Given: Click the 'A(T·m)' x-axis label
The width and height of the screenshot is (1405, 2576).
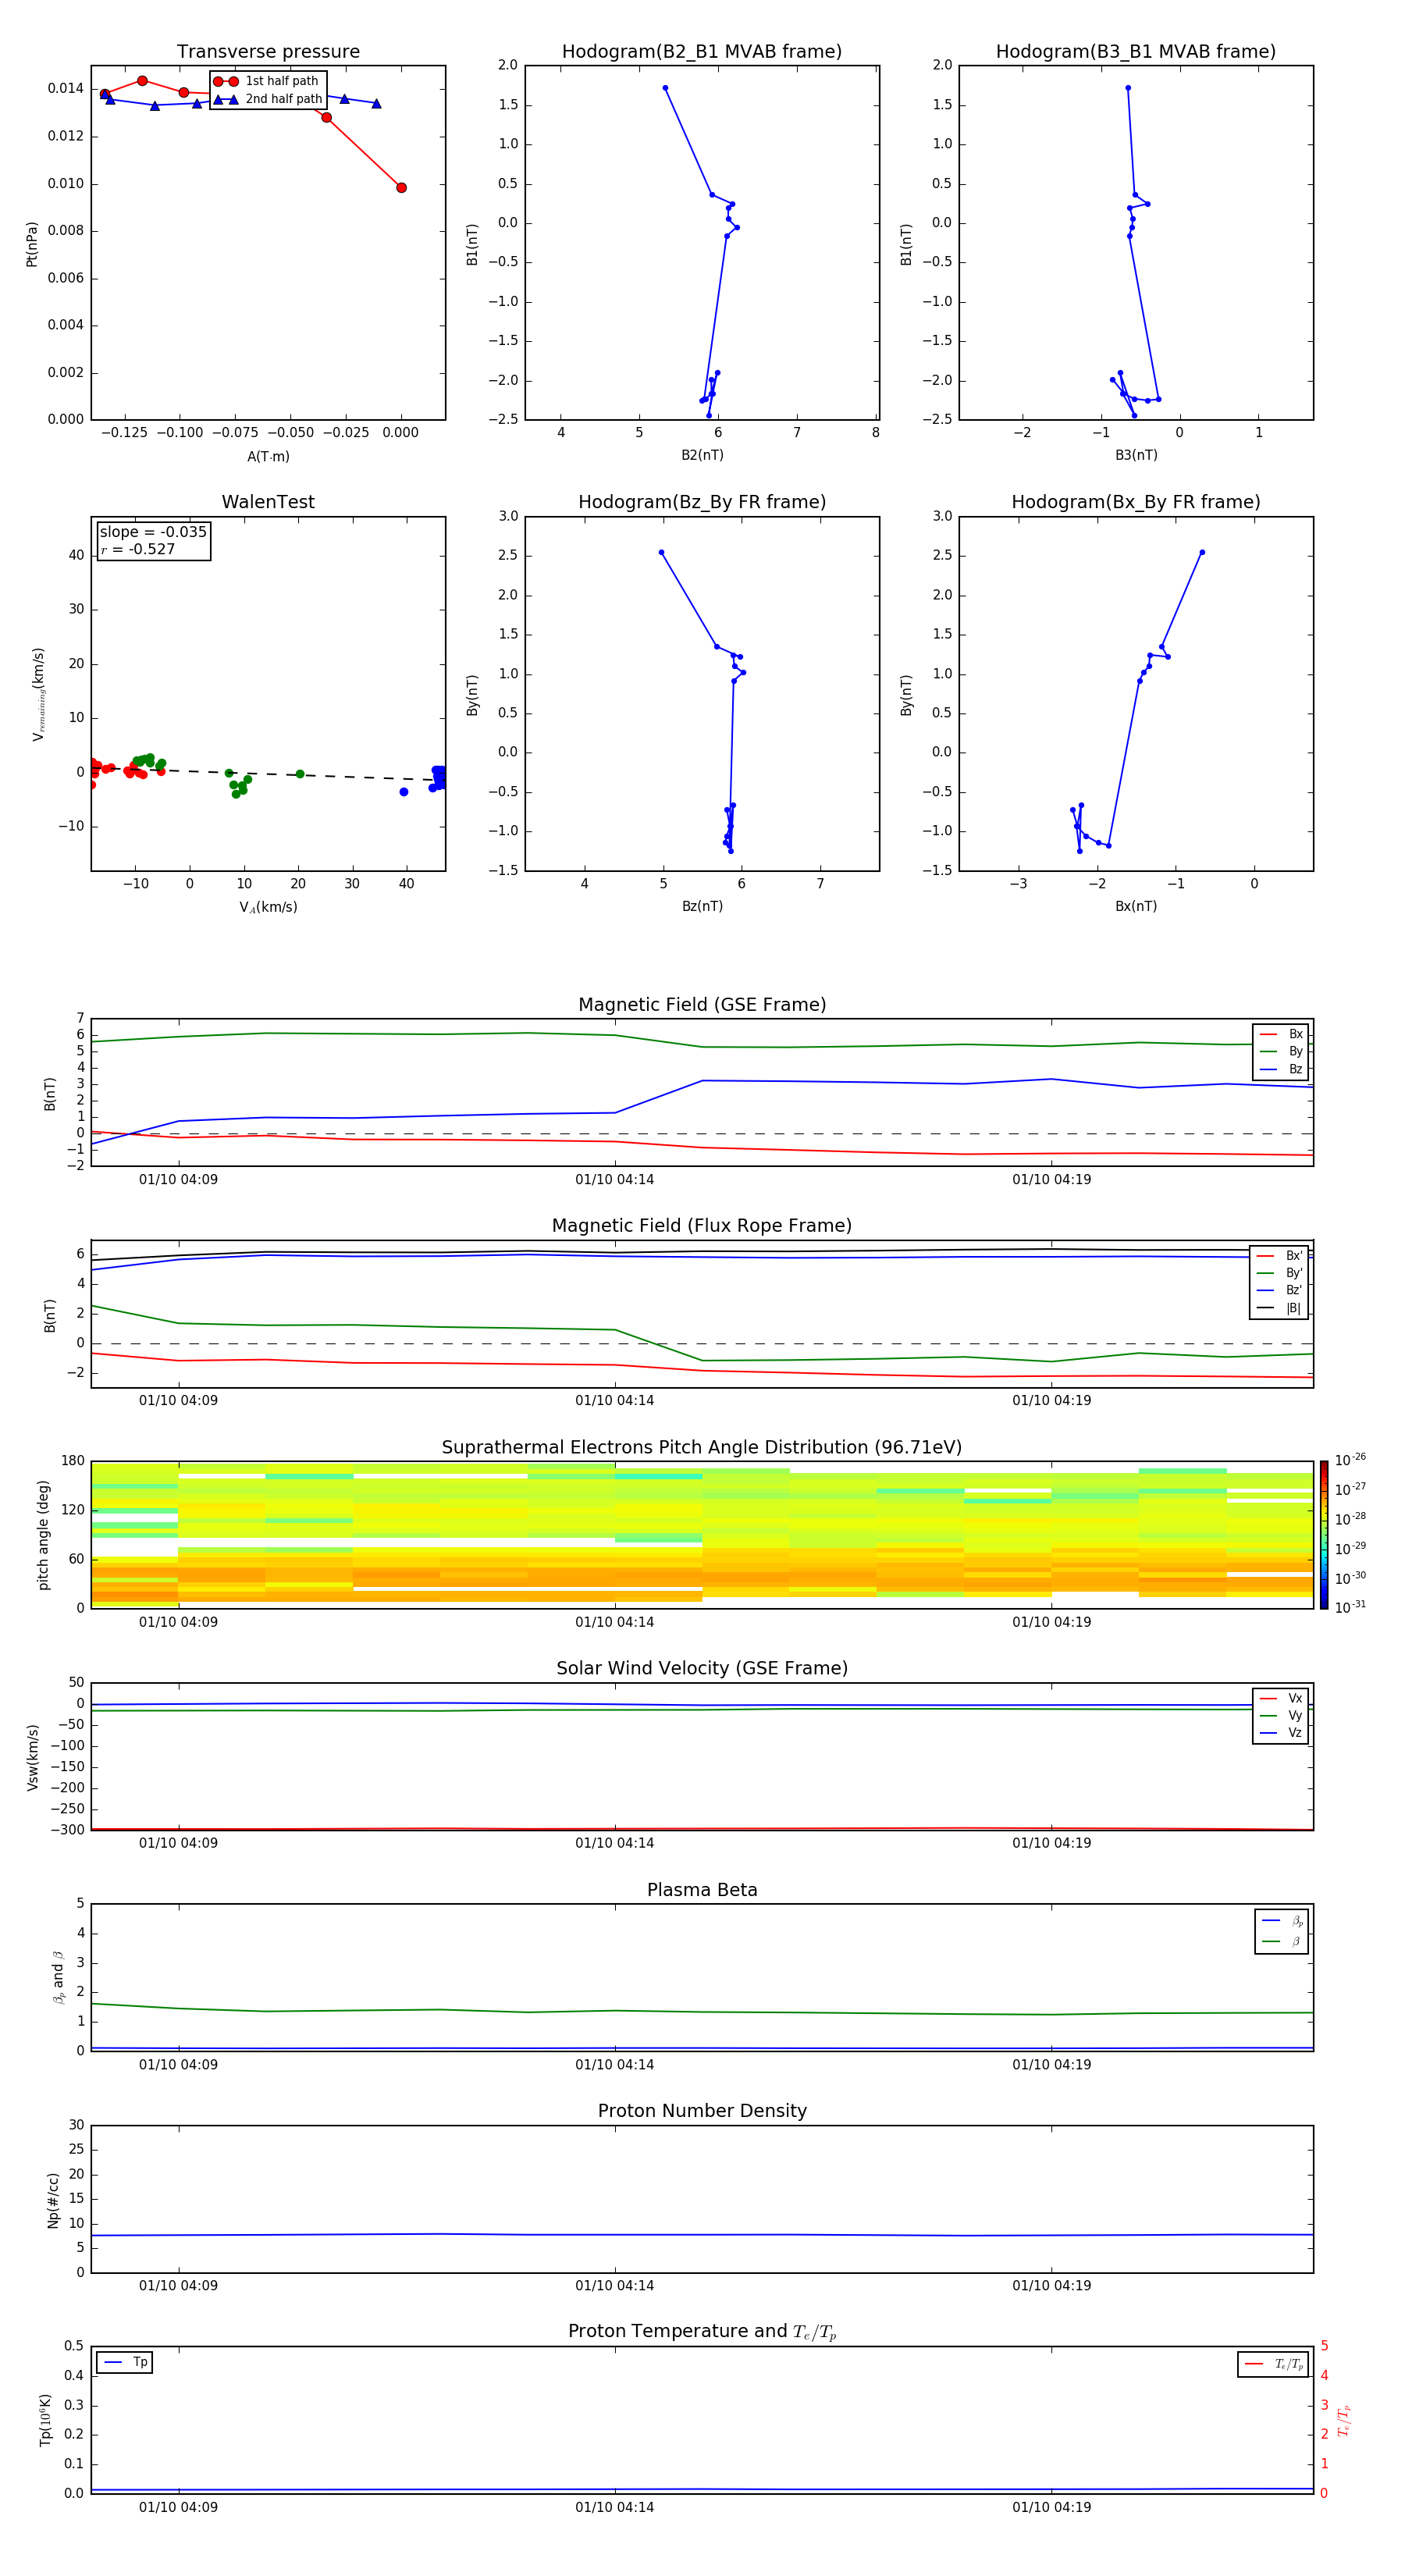Looking at the screenshot, I should (268, 456).
